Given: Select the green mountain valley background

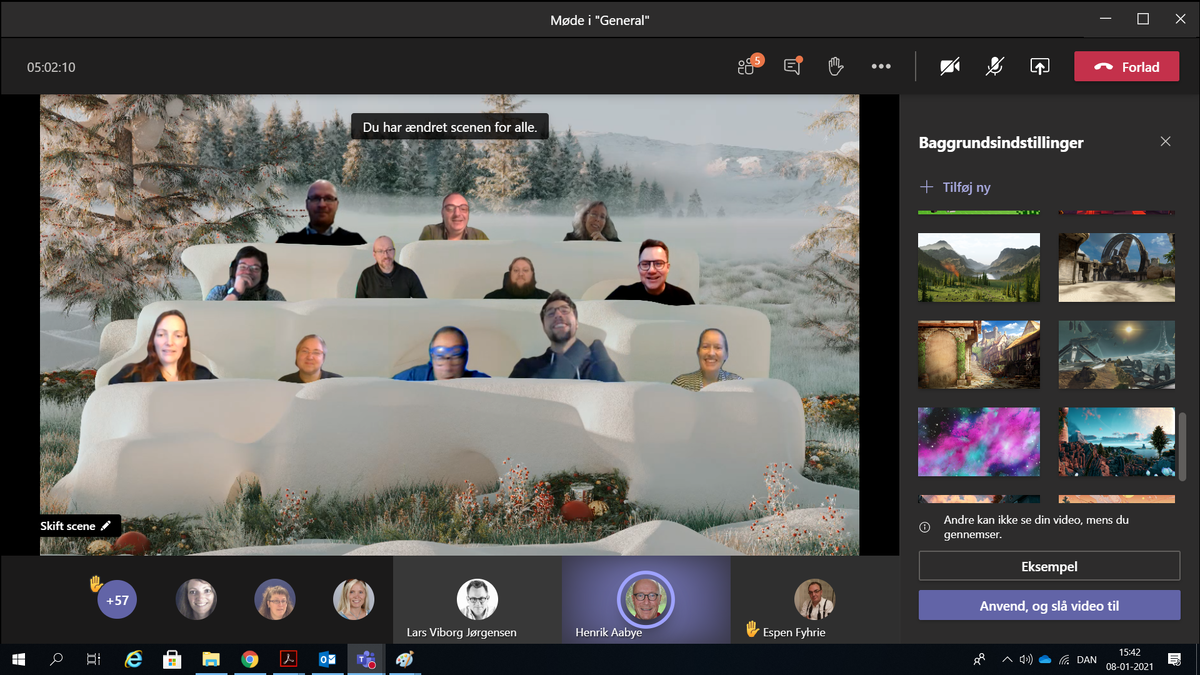Looking at the screenshot, I should [979, 267].
